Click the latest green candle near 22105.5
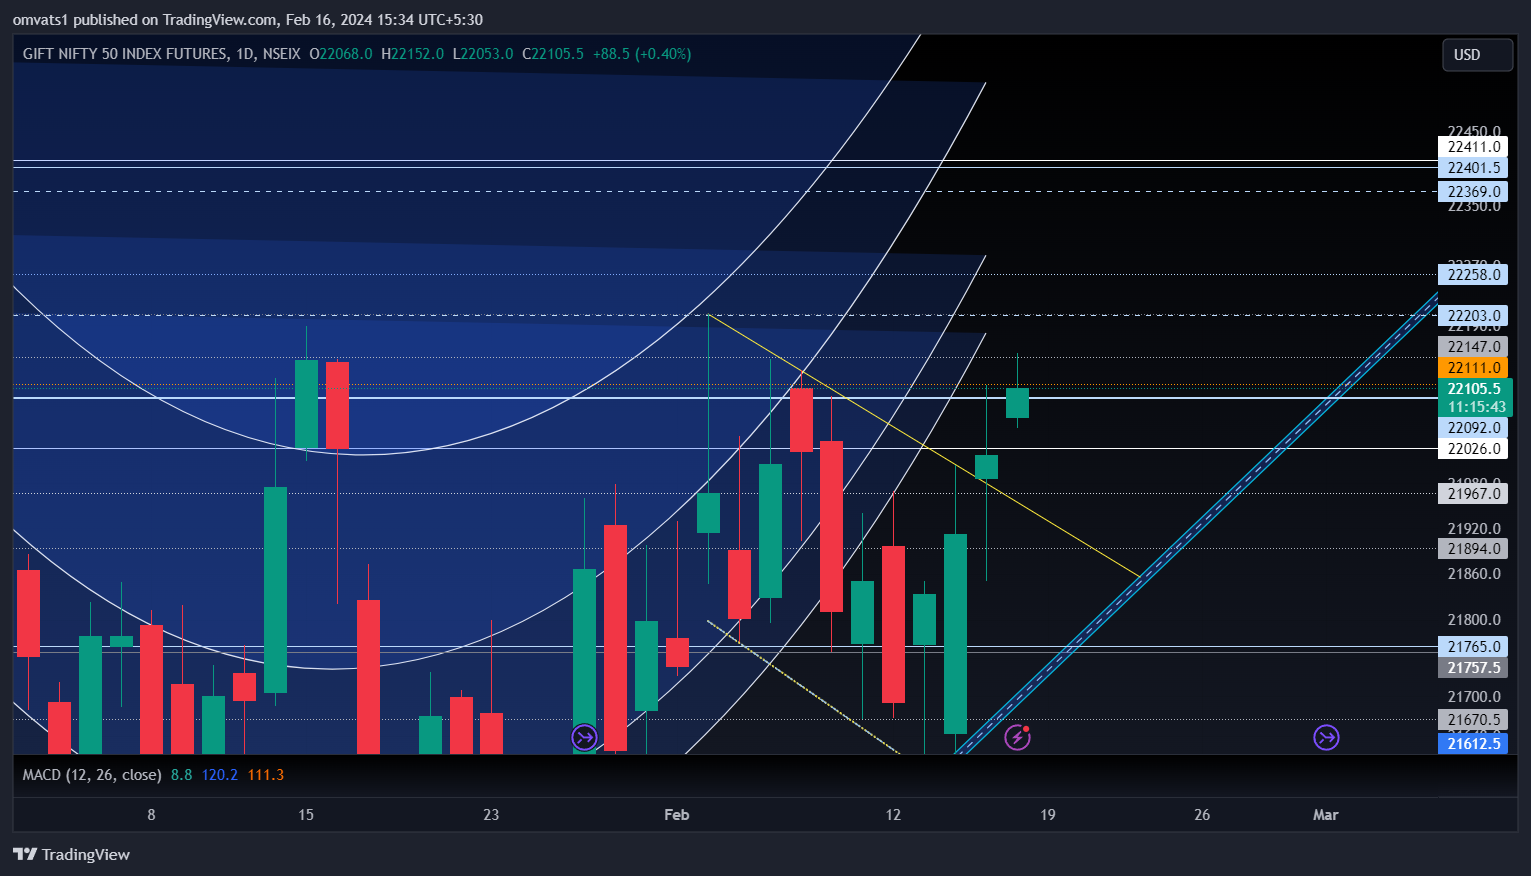Viewport: 1531px width, 876px height. tap(1017, 403)
